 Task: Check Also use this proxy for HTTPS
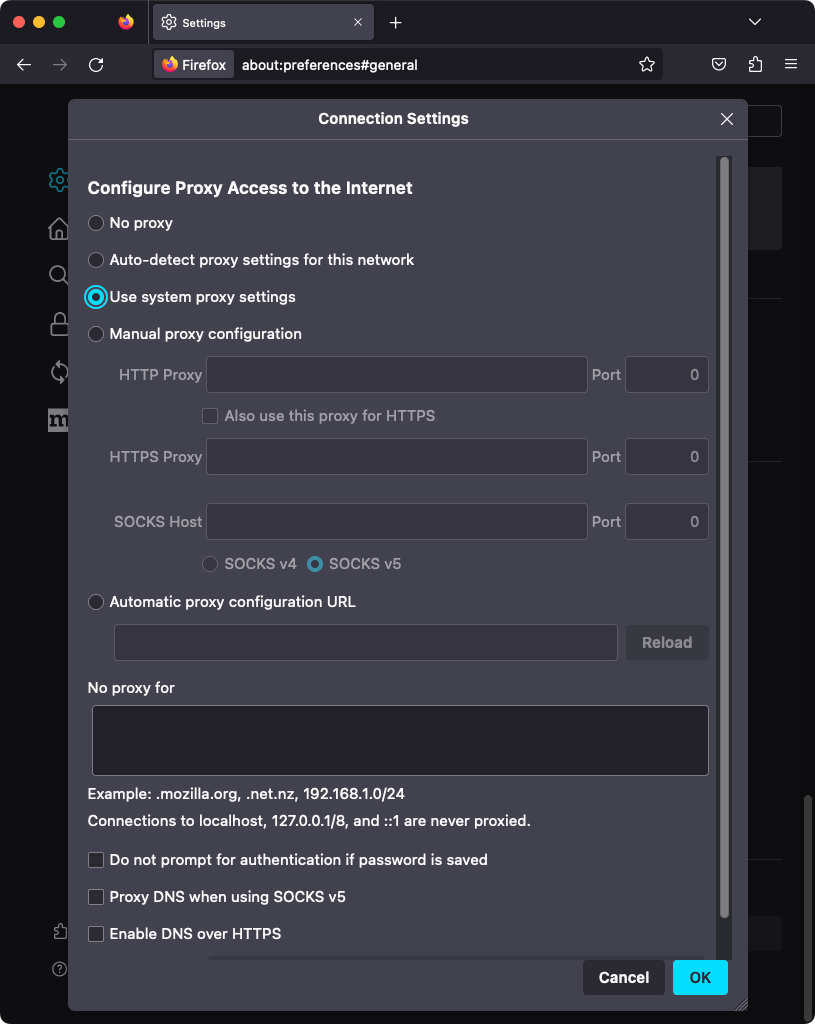point(210,416)
